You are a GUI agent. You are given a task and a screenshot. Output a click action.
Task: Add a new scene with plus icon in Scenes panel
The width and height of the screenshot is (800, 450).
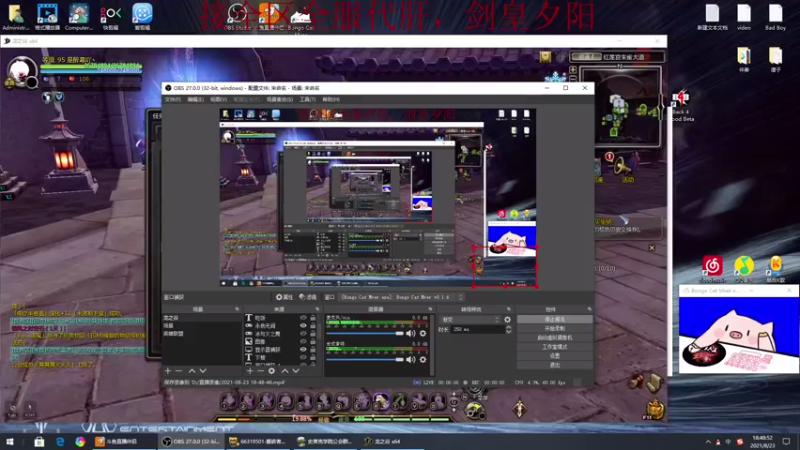167,371
